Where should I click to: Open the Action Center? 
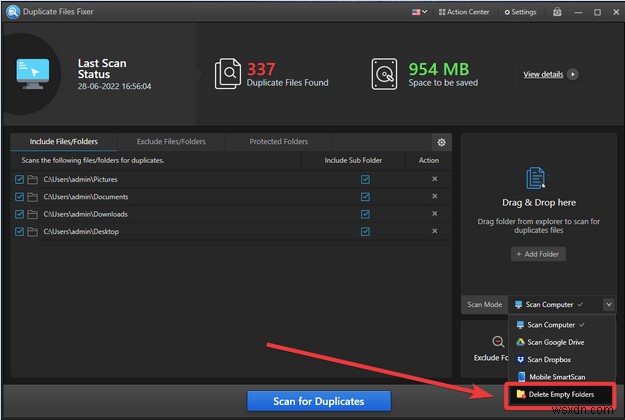tap(464, 12)
